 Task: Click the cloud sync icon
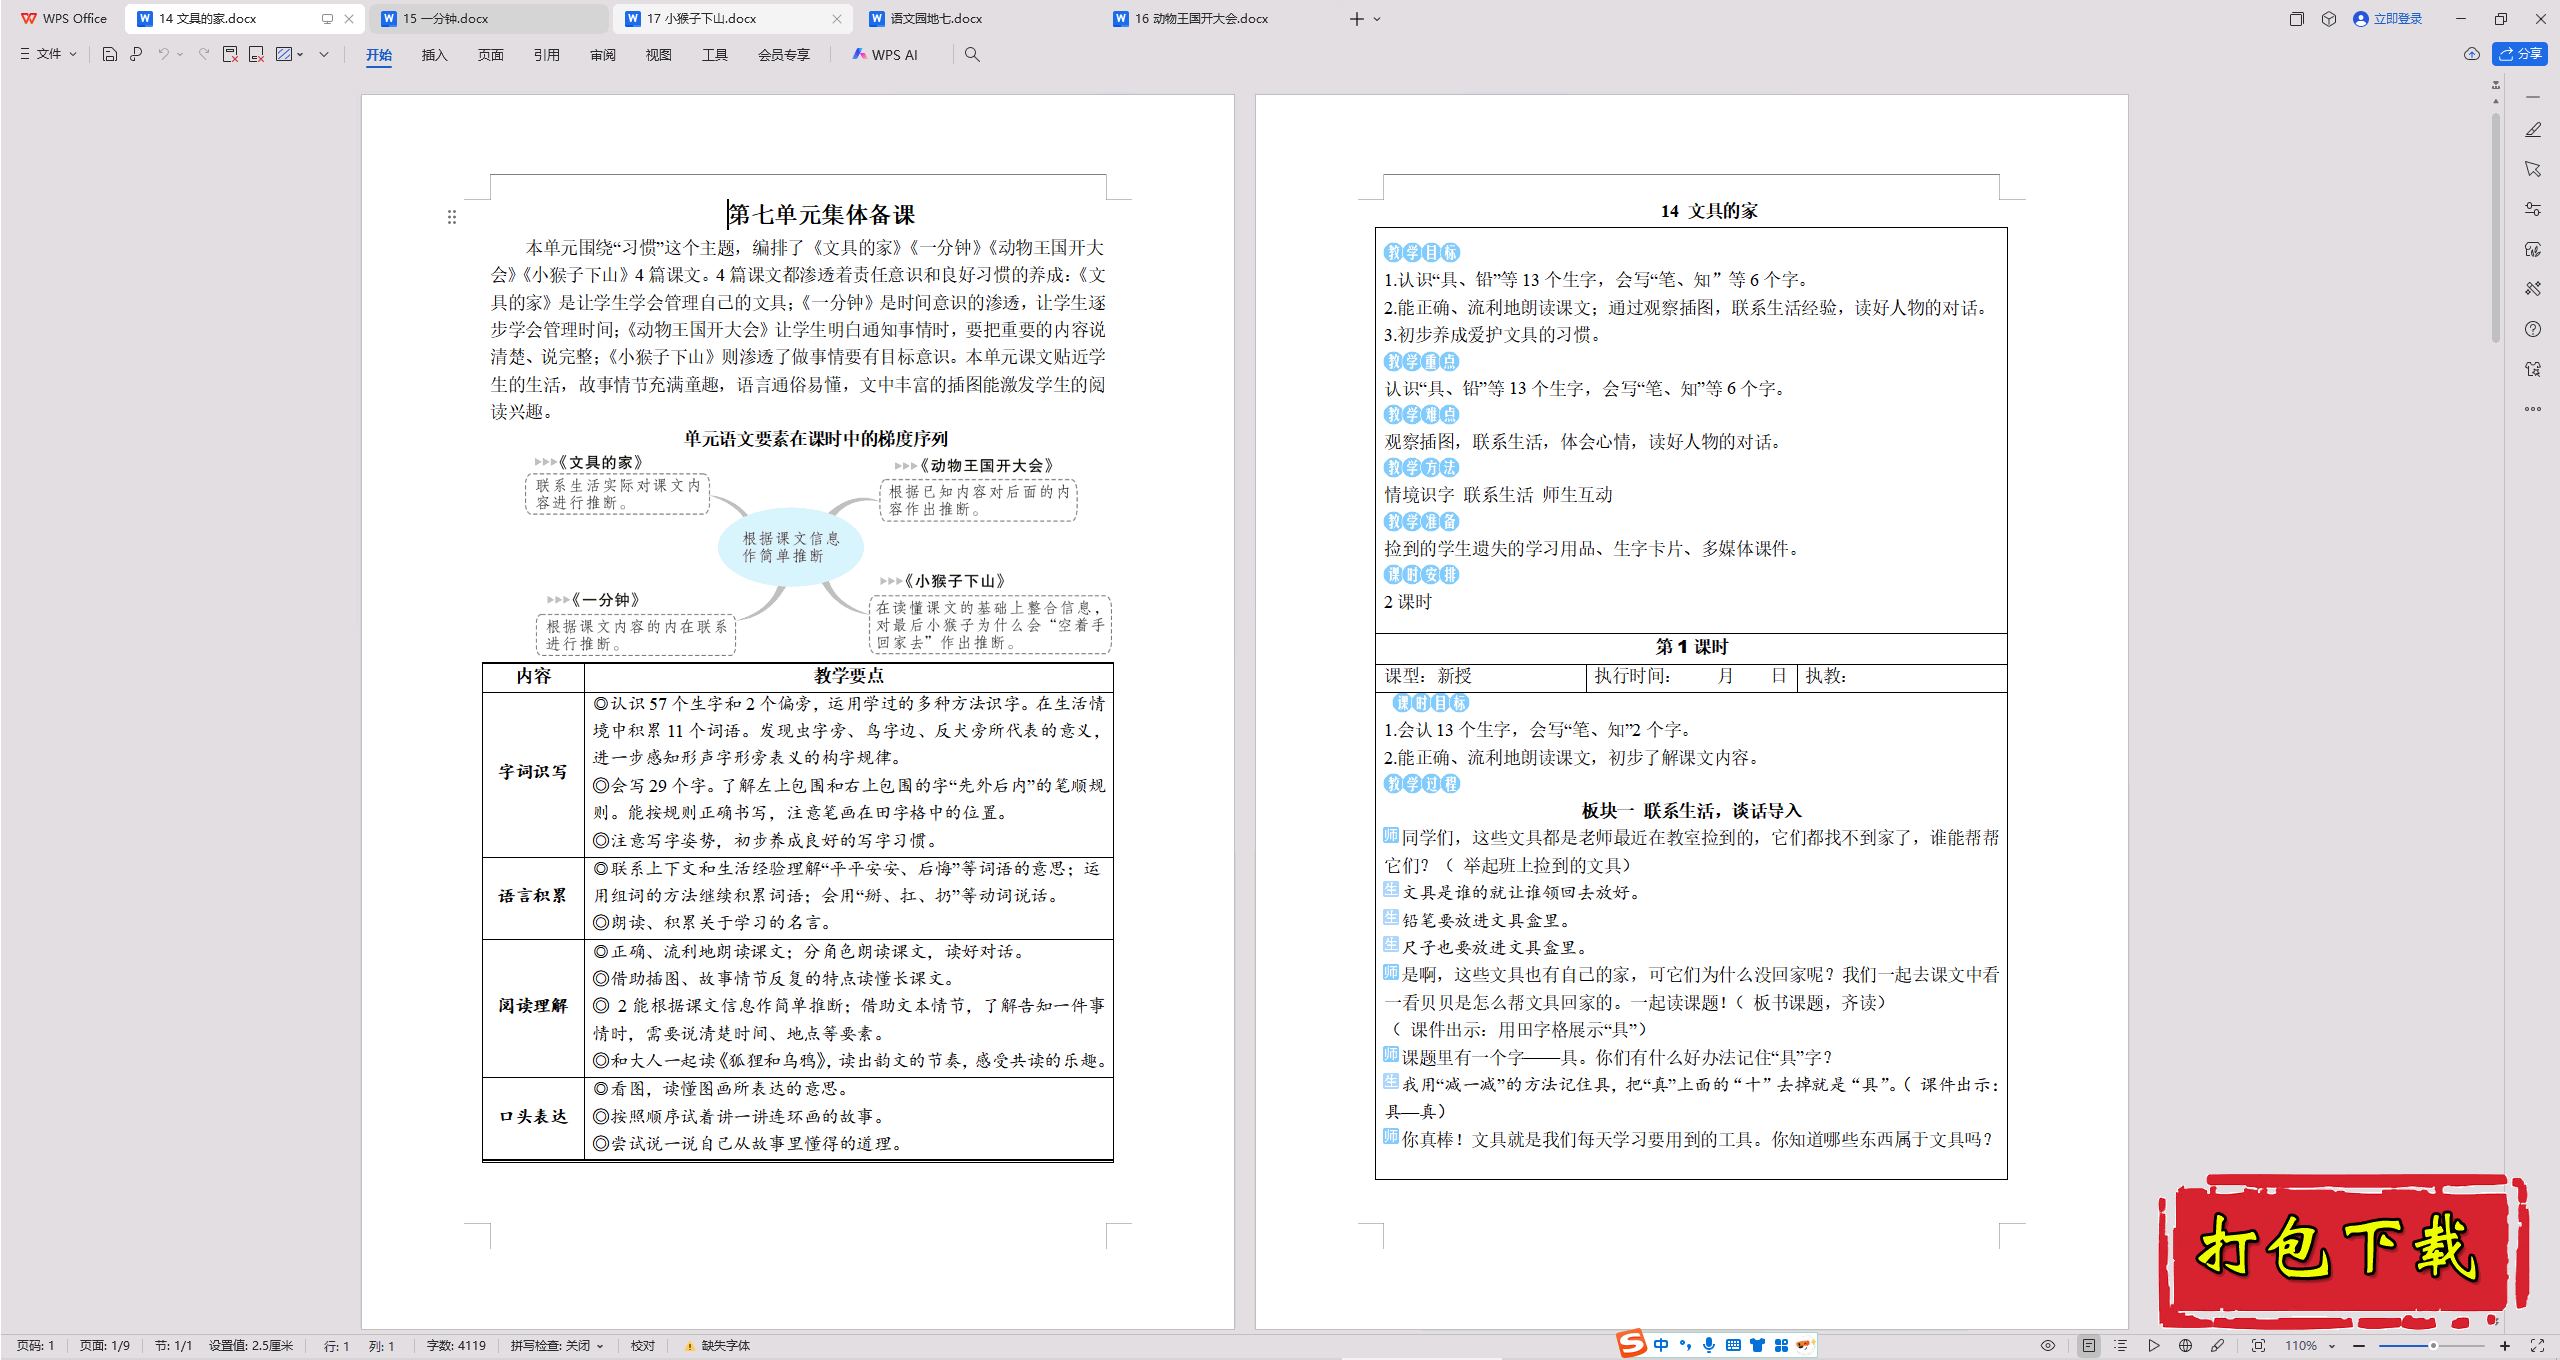2472,54
